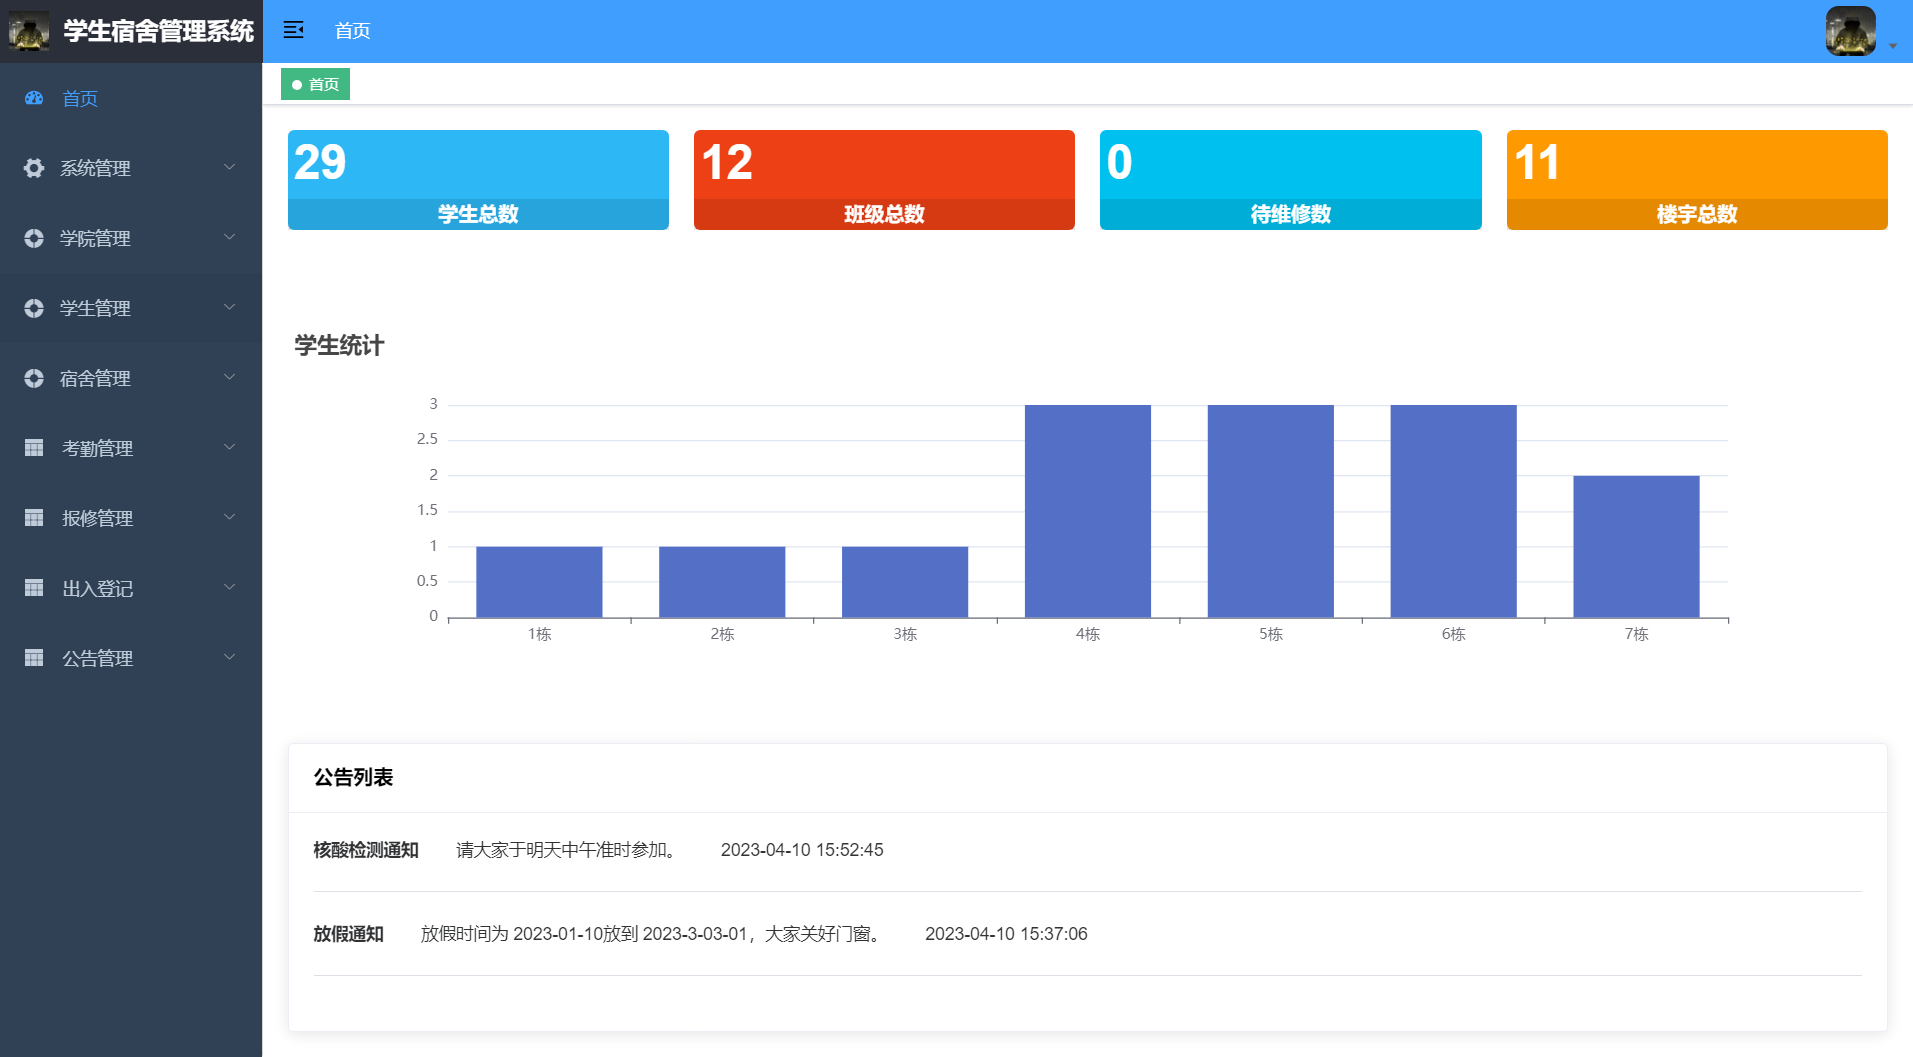Click the 学生总数 blue stat card
Viewport: 1913px width, 1057px height.
tap(478, 180)
